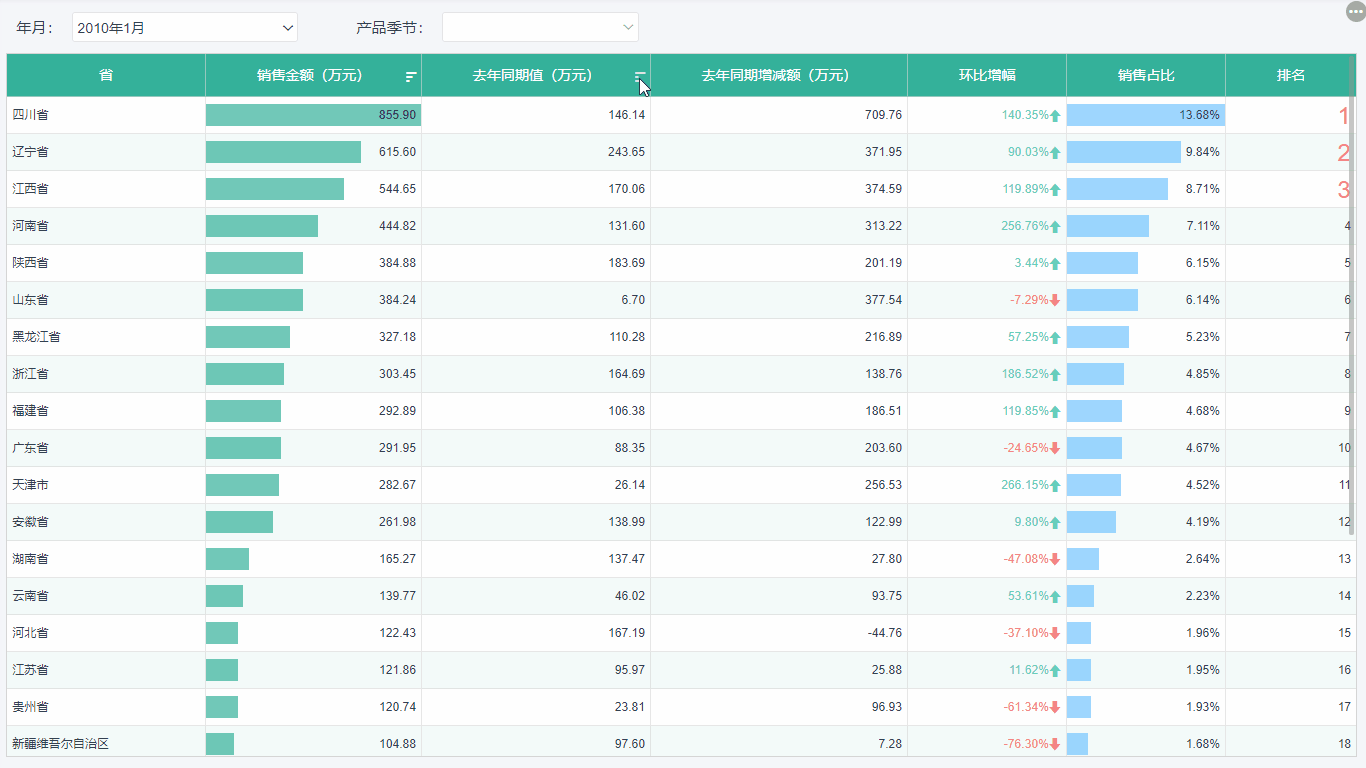Select the 省 column header
This screenshot has height=768, width=1366.
tap(106, 76)
